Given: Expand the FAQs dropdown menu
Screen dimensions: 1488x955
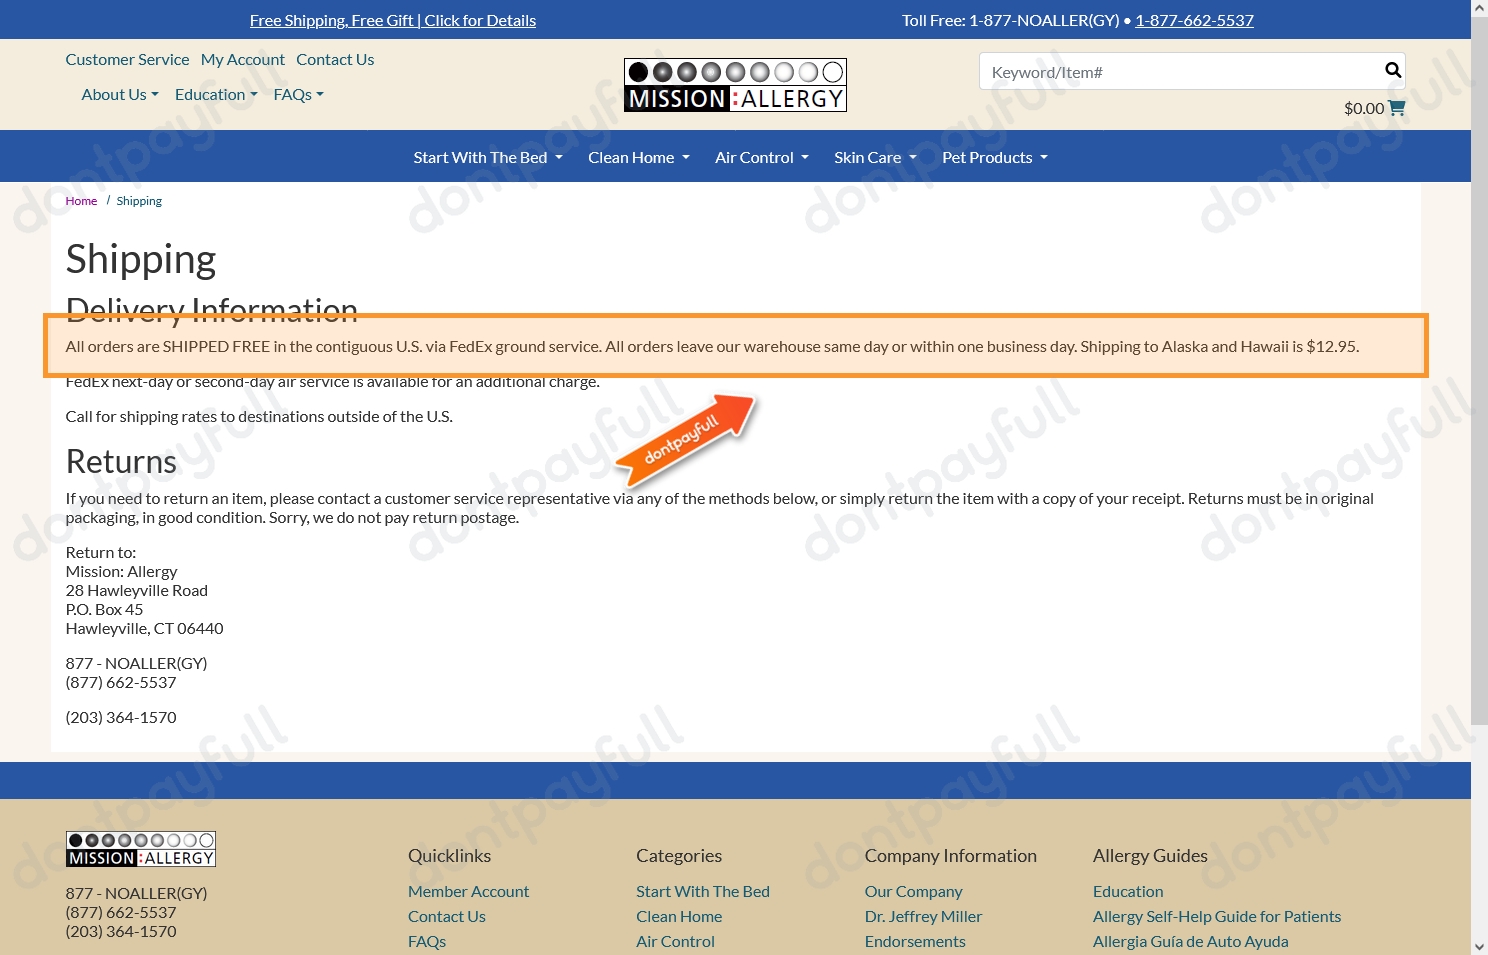Looking at the screenshot, I should (x=298, y=95).
